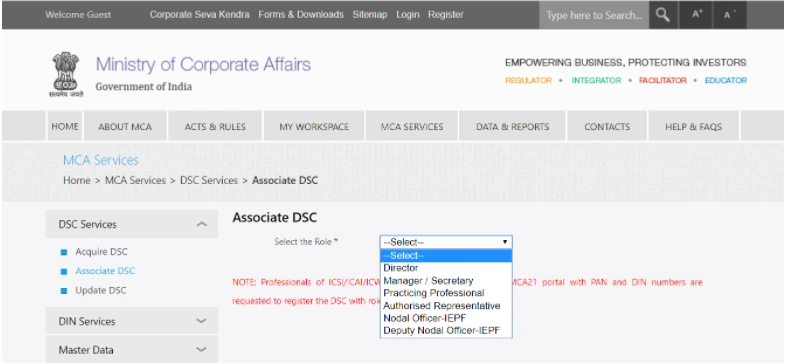Open Acquire DSC in the sidebar
The height and width of the screenshot is (364, 787).
[101, 252]
